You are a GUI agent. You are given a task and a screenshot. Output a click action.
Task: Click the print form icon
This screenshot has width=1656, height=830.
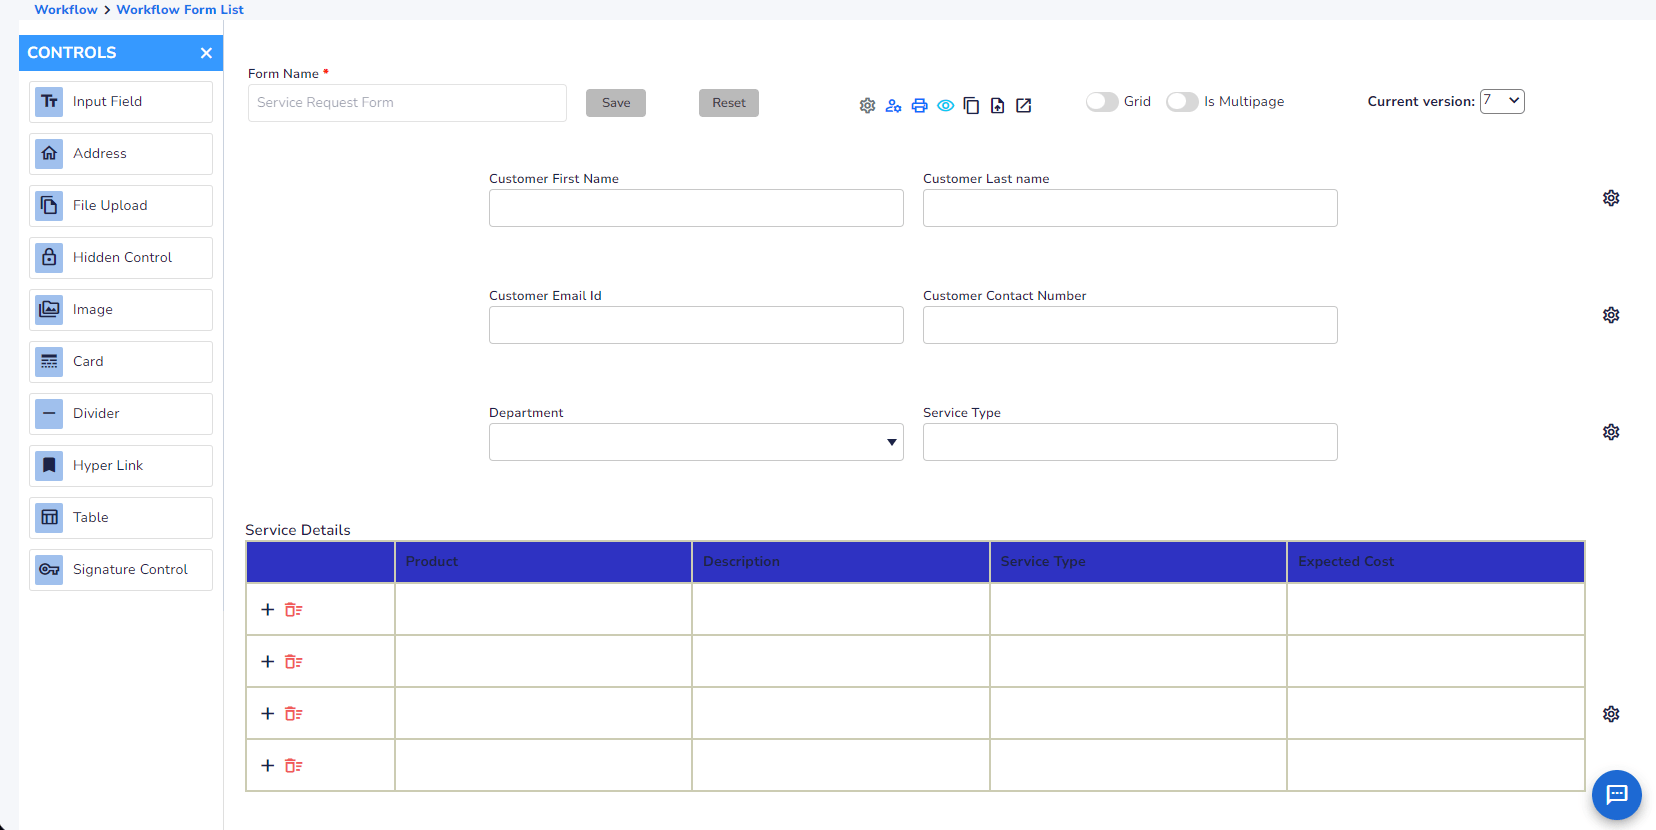(919, 105)
